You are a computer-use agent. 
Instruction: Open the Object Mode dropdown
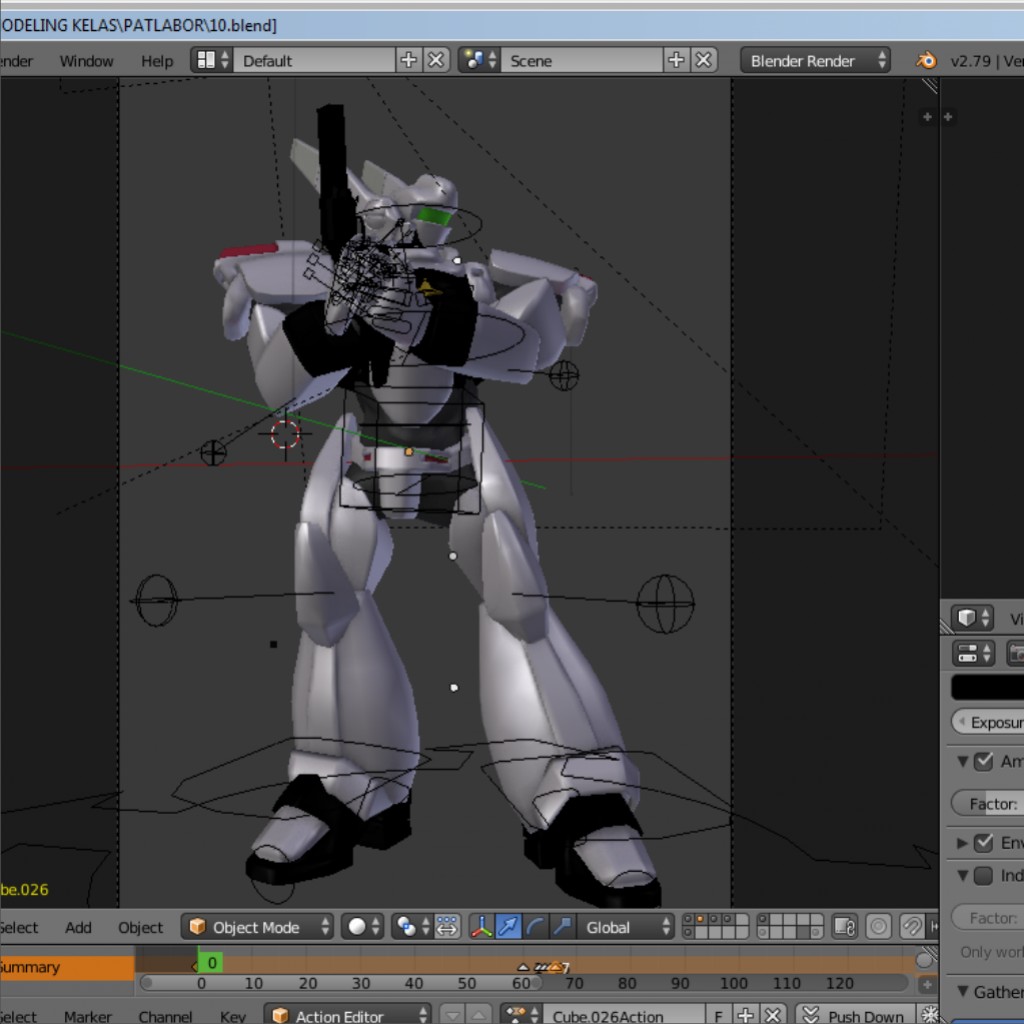click(258, 927)
